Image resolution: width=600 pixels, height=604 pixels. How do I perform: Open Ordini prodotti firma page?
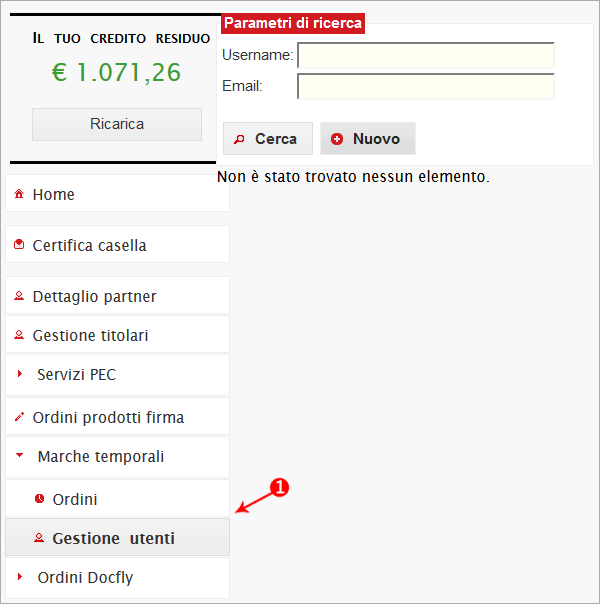pos(117,416)
